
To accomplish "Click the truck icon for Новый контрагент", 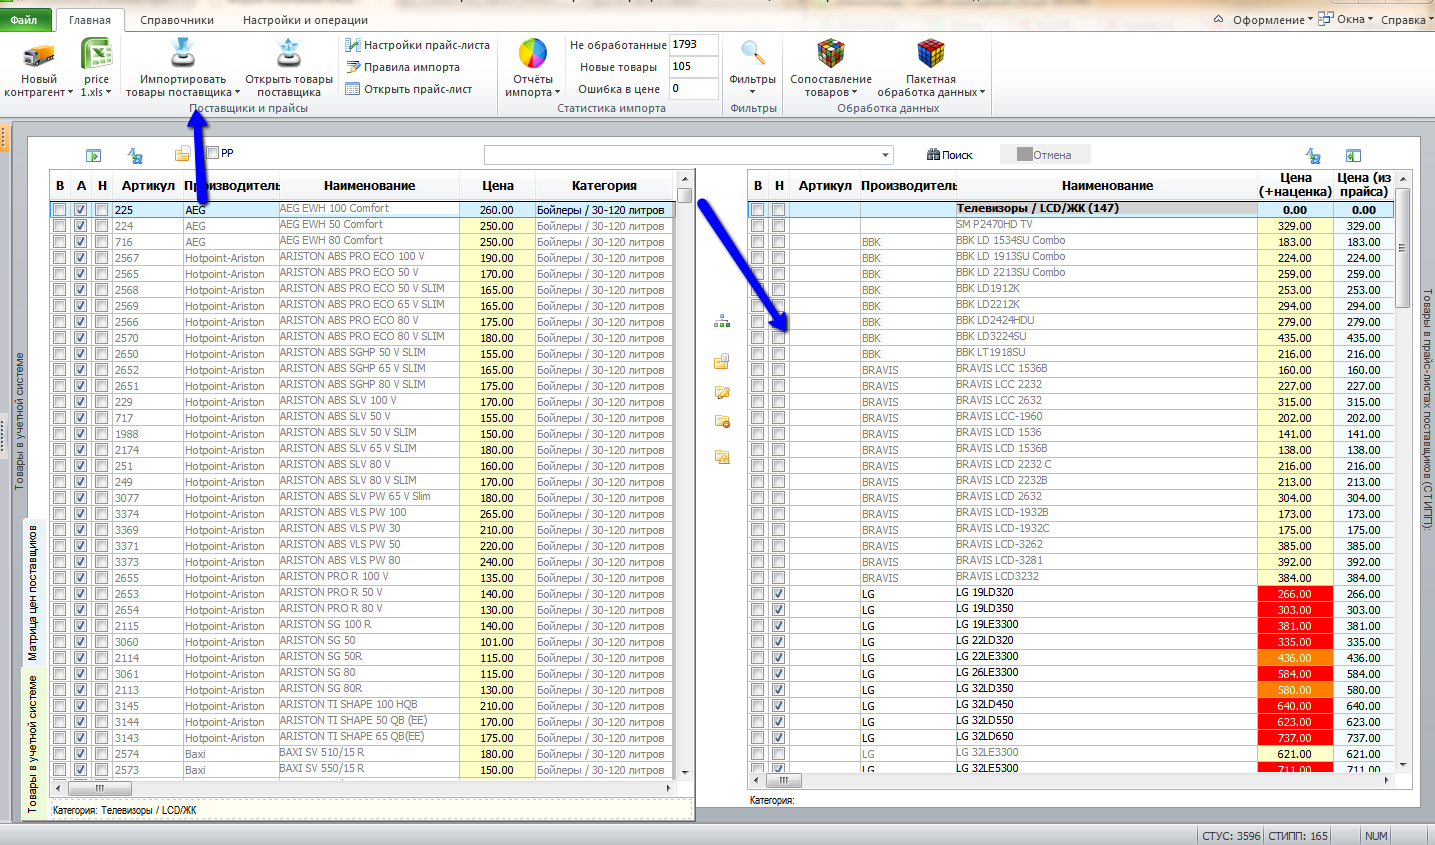I will pyautogui.click(x=38, y=55).
